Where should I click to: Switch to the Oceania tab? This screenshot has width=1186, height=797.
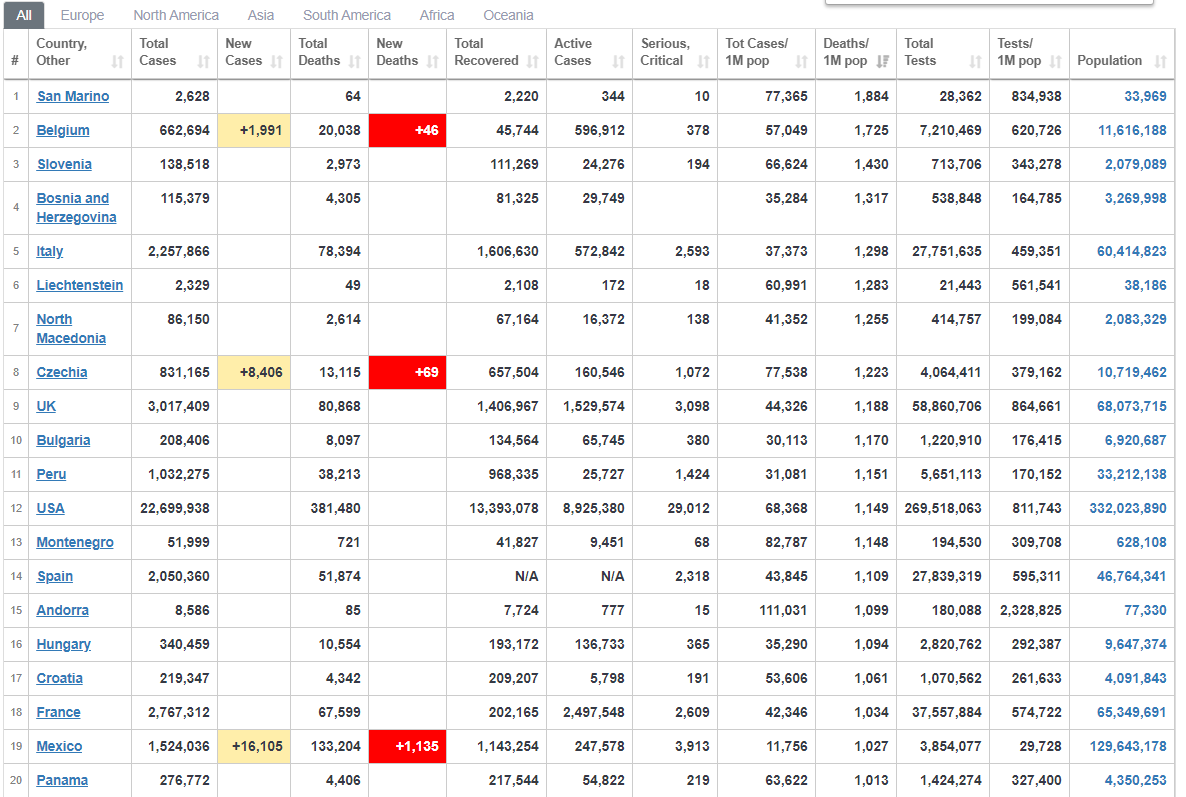point(508,15)
